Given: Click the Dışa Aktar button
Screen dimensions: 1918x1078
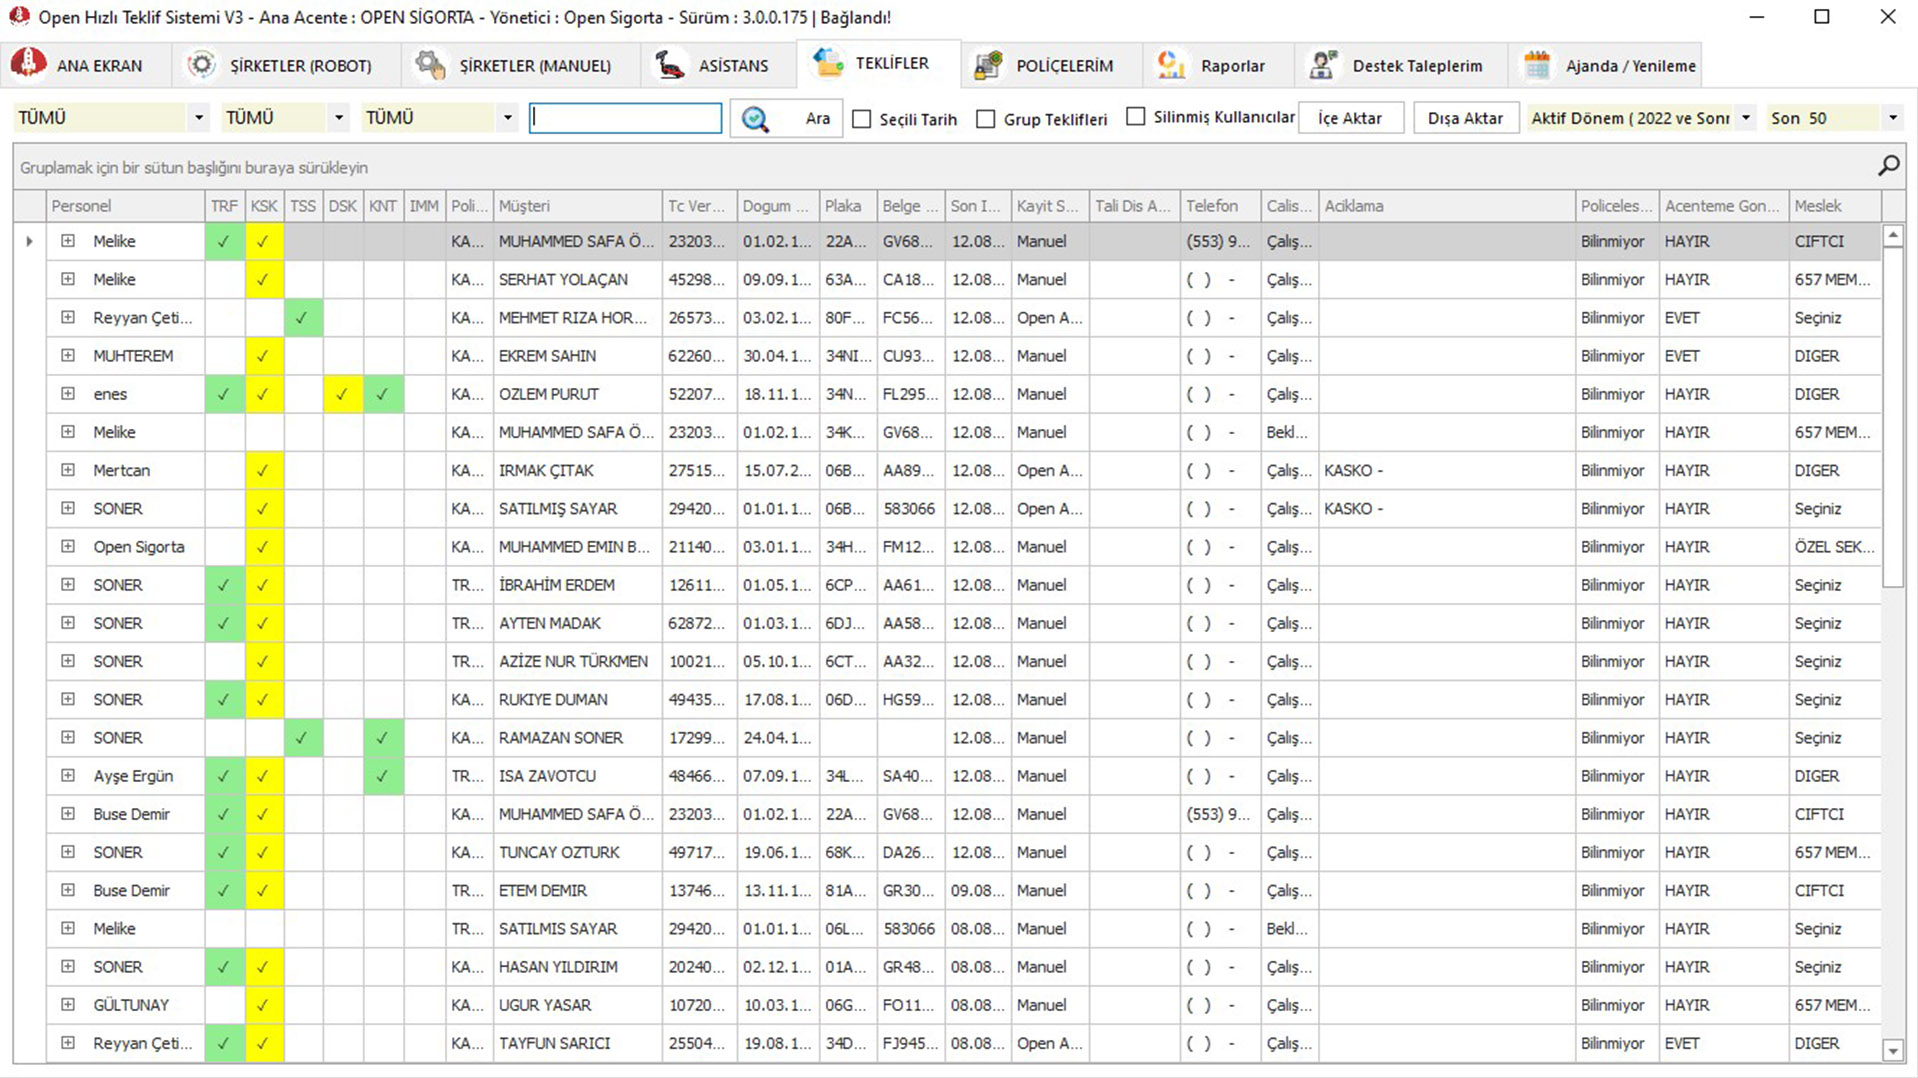Looking at the screenshot, I should [1465, 118].
